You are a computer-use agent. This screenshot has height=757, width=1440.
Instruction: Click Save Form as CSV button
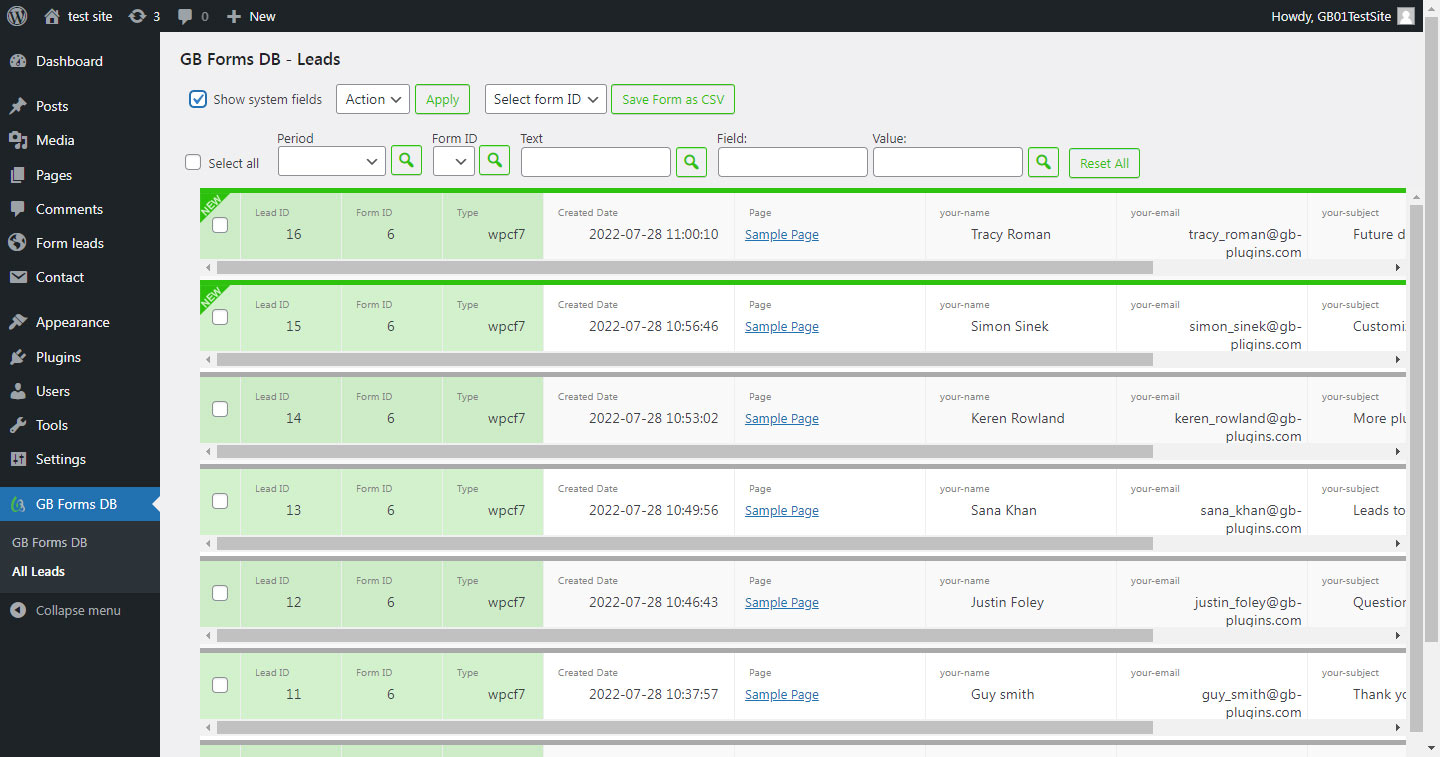673,99
